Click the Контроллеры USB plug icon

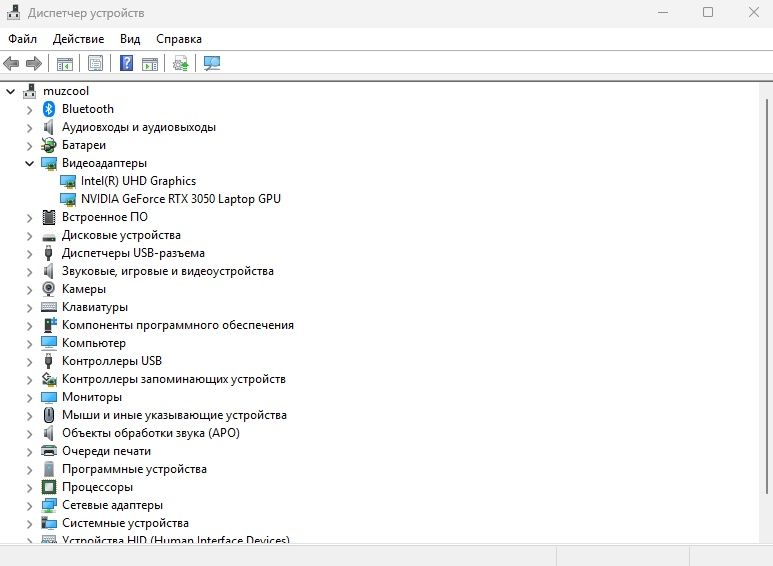48,361
